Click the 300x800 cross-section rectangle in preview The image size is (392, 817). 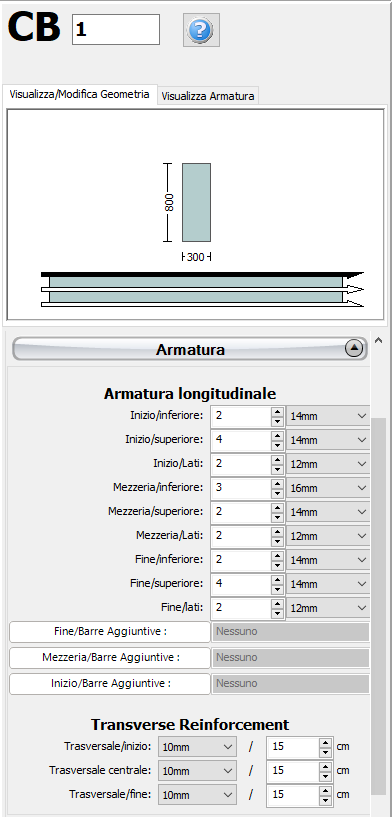pos(197,202)
